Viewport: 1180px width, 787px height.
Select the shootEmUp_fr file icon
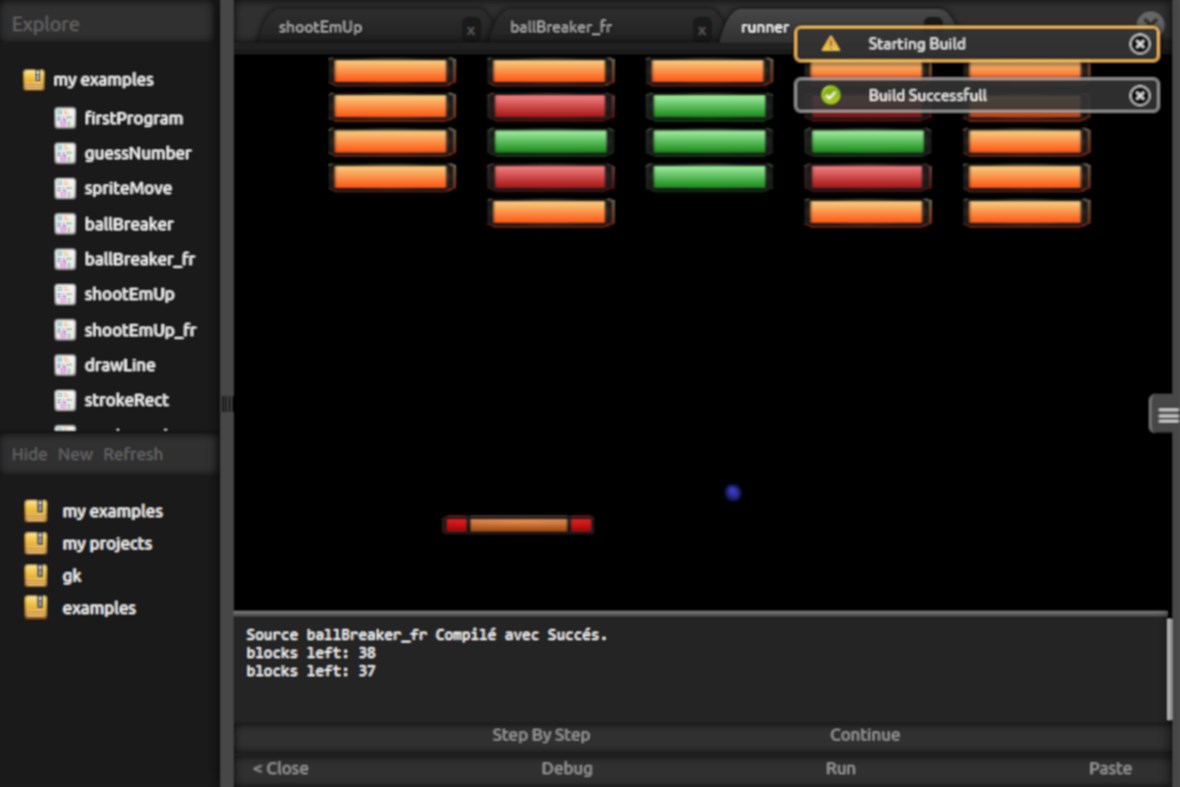tap(65, 330)
